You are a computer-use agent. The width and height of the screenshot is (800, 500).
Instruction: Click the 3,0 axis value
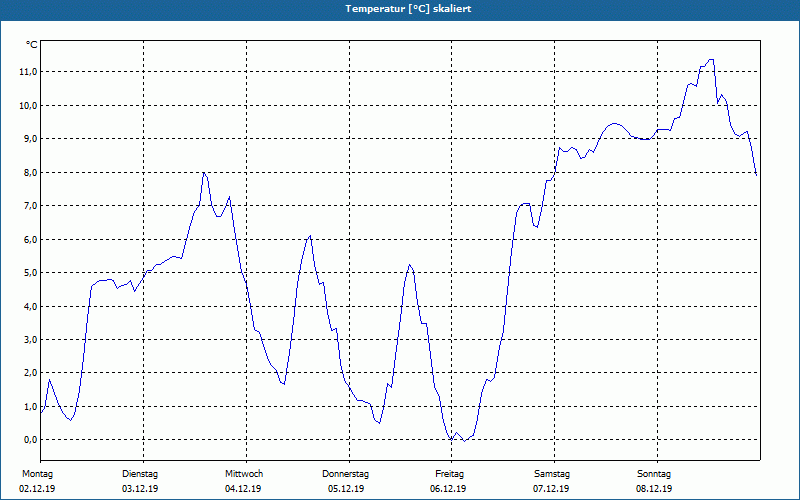pyautogui.click(x=29, y=339)
